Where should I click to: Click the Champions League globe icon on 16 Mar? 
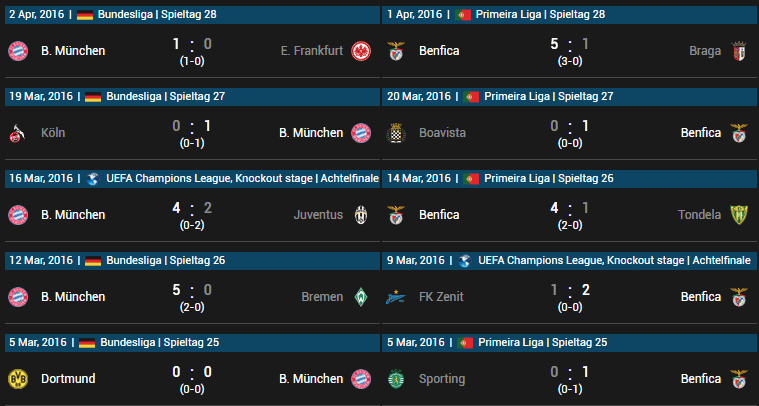point(92,179)
